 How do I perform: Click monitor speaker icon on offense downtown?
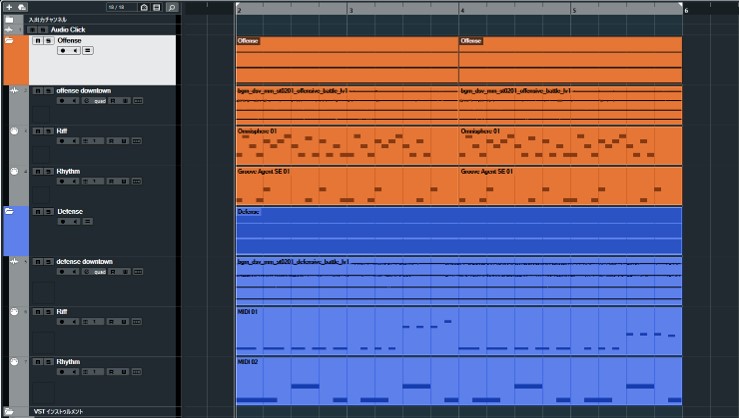(76, 101)
